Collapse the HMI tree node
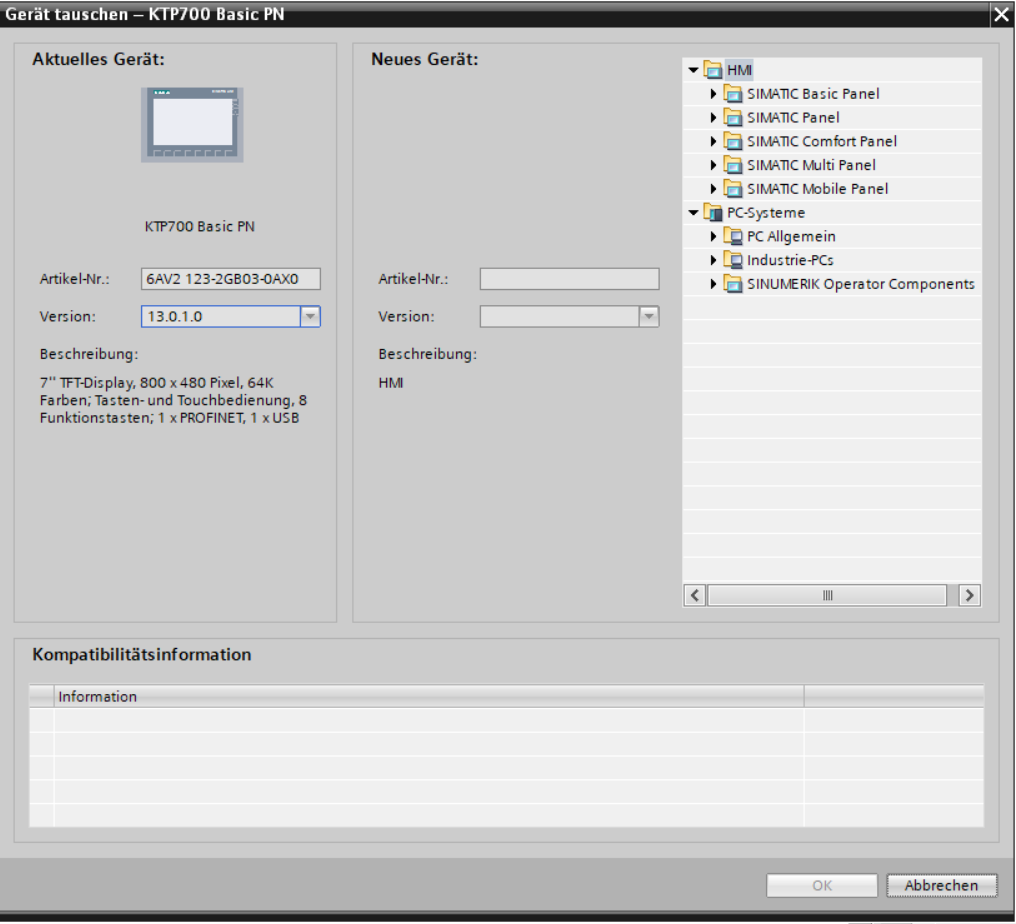Image resolution: width=1016 pixels, height=924 pixels. tap(693, 70)
